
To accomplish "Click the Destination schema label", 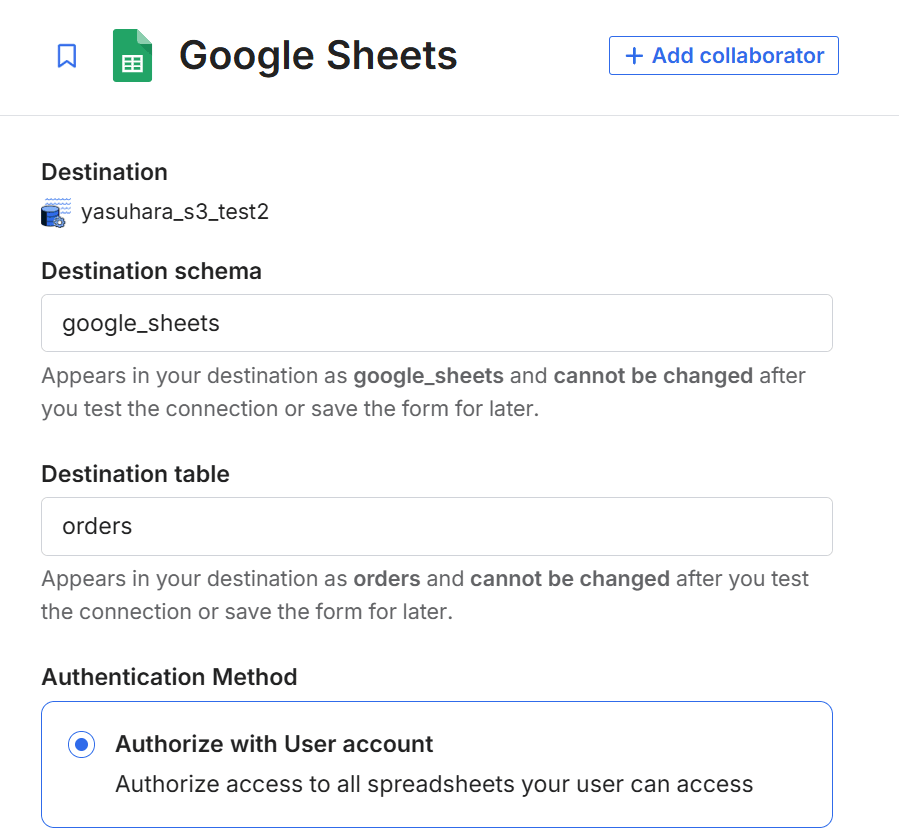I will pyautogui.click(x=151, y=271).
